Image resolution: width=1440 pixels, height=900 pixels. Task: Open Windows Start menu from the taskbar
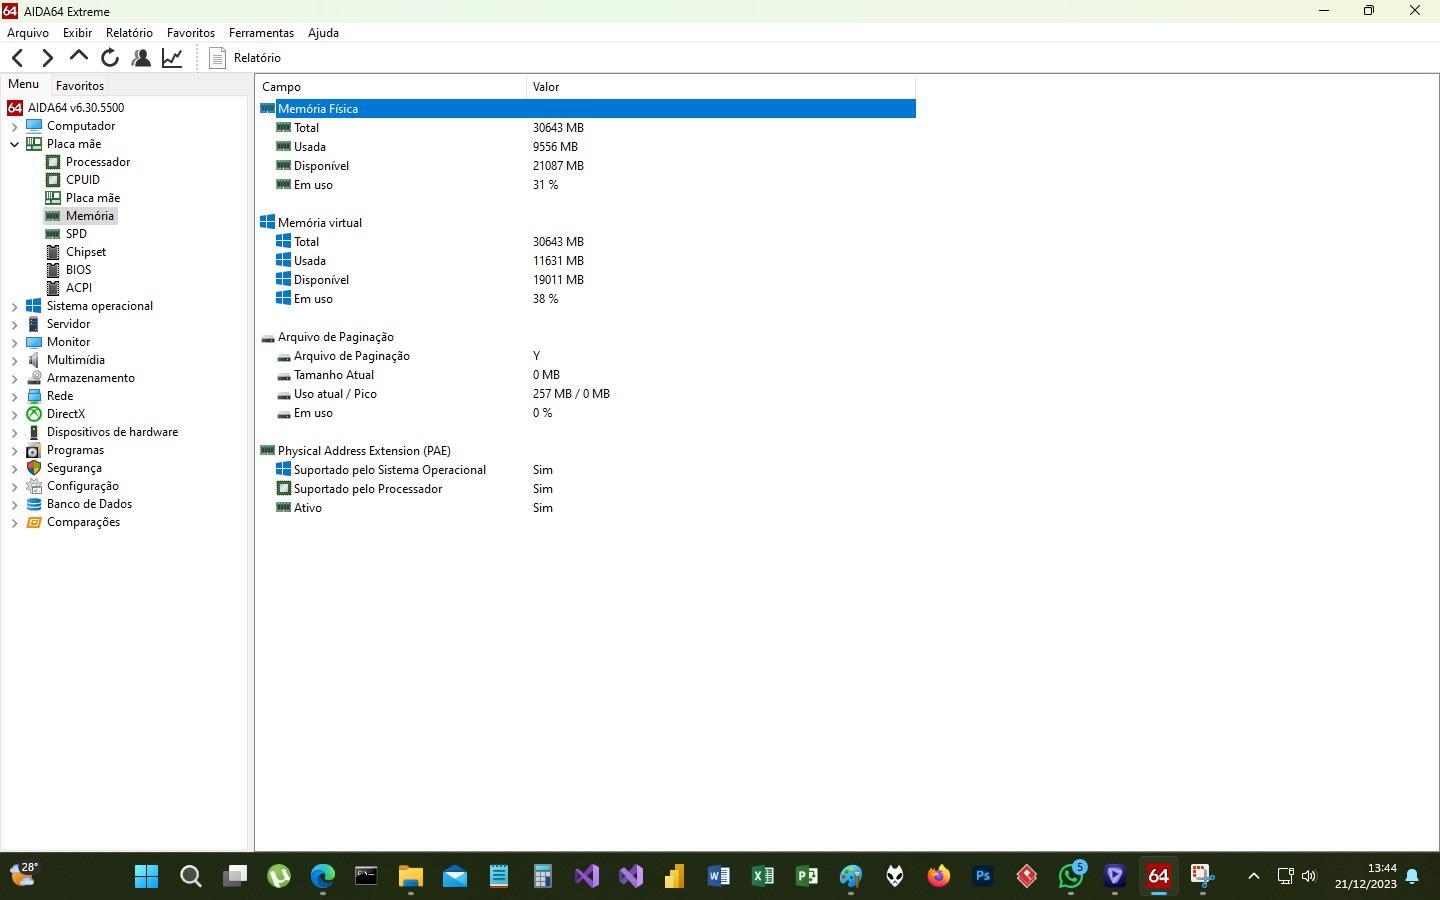(x=146, y=877)
